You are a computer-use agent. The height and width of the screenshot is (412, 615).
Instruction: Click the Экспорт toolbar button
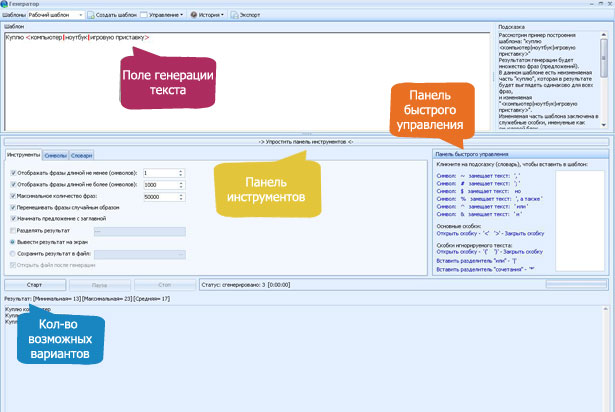[x=246, y=15]
